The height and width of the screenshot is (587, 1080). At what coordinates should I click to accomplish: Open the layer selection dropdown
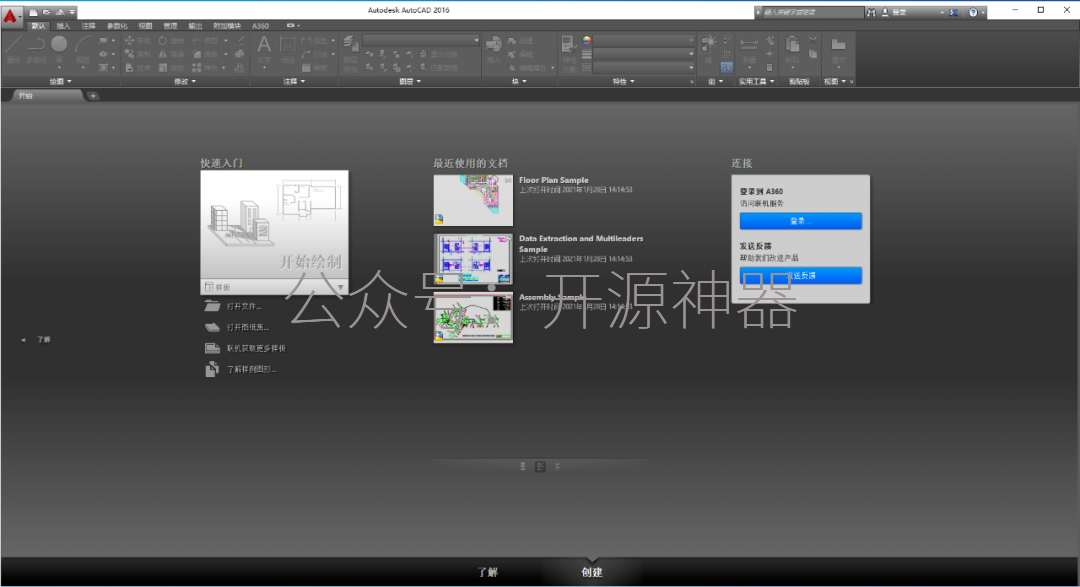[x=421, y=40]
